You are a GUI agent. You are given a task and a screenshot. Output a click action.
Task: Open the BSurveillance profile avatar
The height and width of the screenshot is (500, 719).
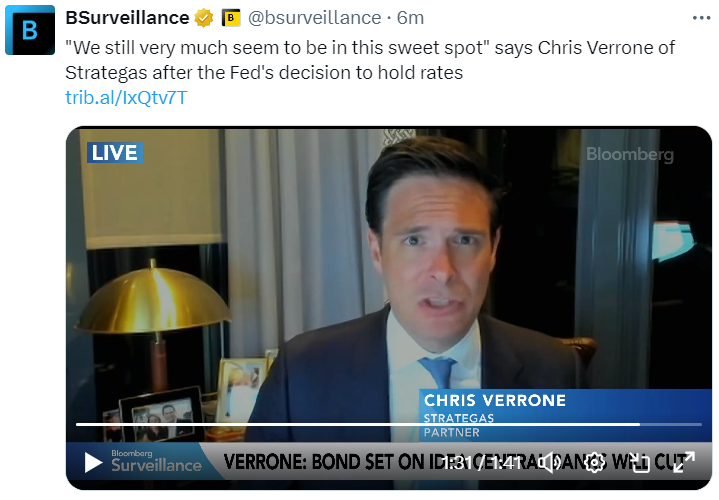pyautogui.click(x=30, y=30)
